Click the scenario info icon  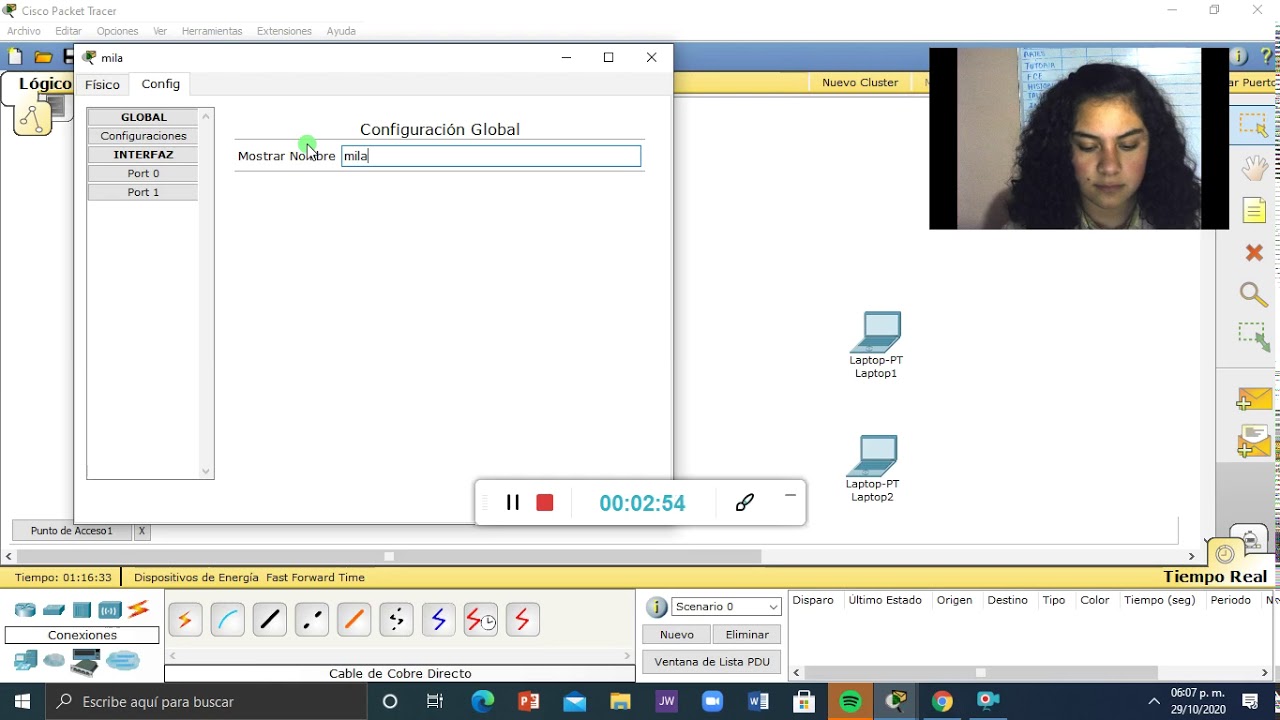click(x=656, y=607)
